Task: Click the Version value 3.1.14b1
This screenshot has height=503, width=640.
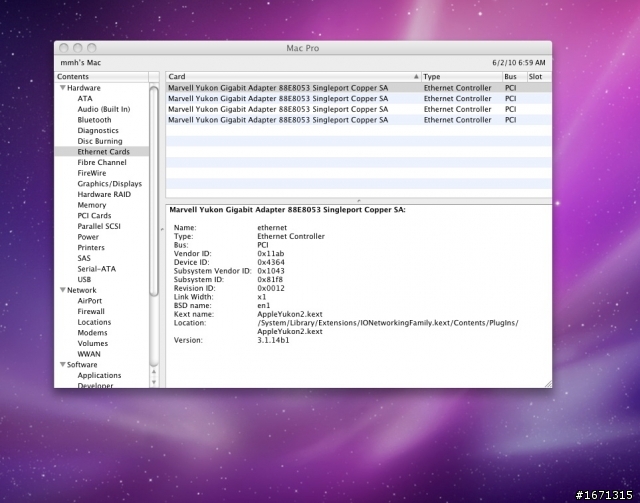Action: point(273,340)
